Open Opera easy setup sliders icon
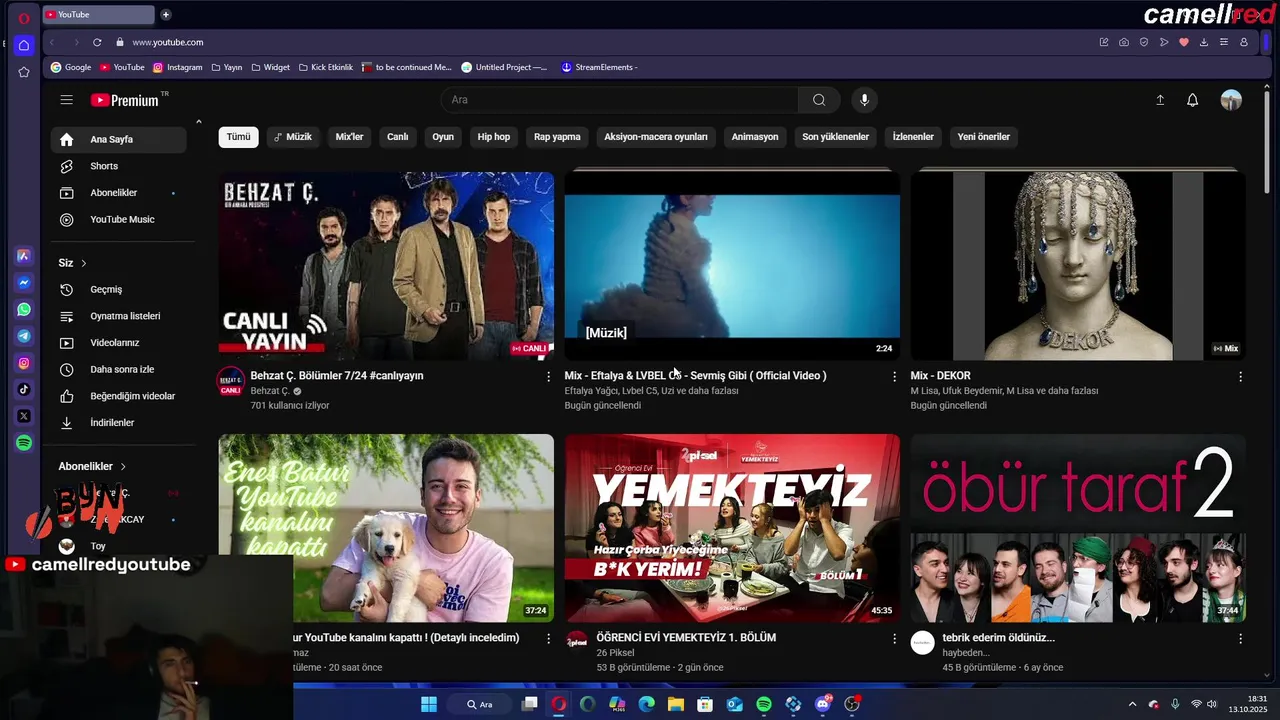 coord(1224,42)
